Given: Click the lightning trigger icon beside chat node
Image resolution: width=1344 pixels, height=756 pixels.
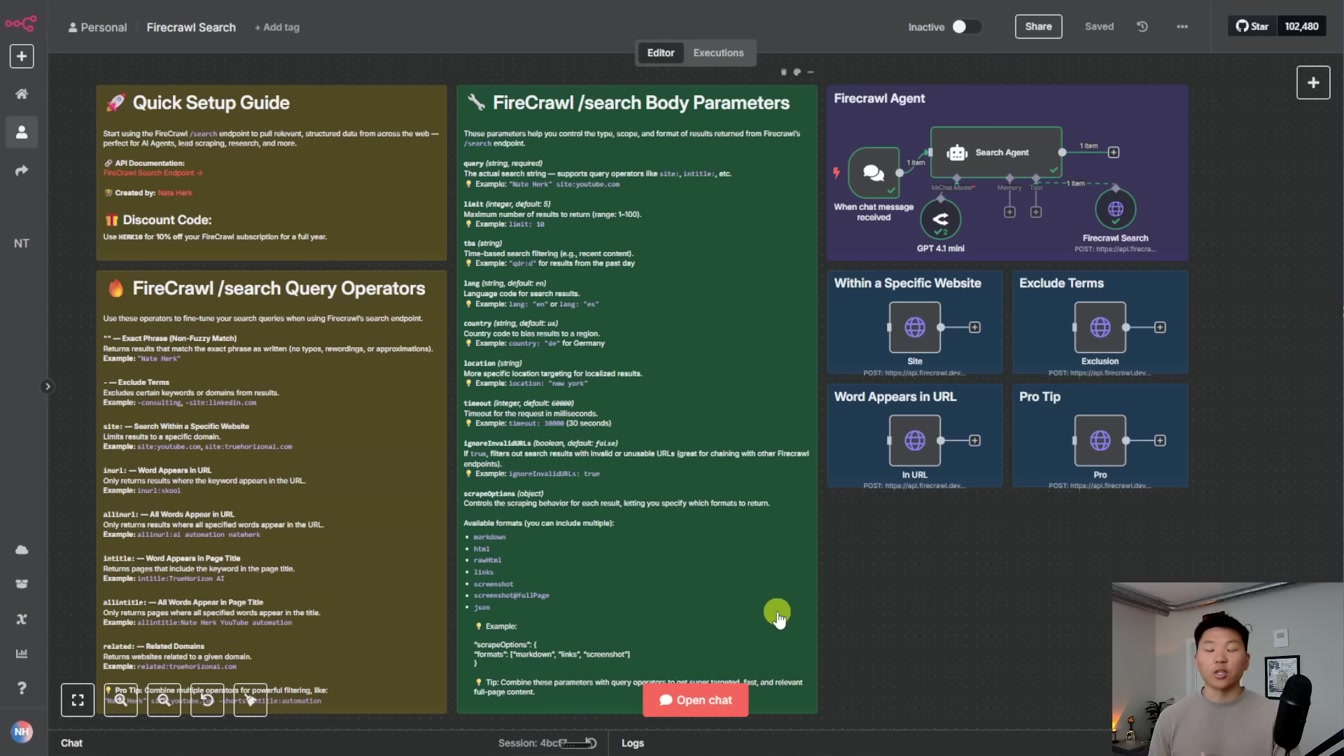Looking at the screenshot, I should pyautogui.click(x=836, y=172).
